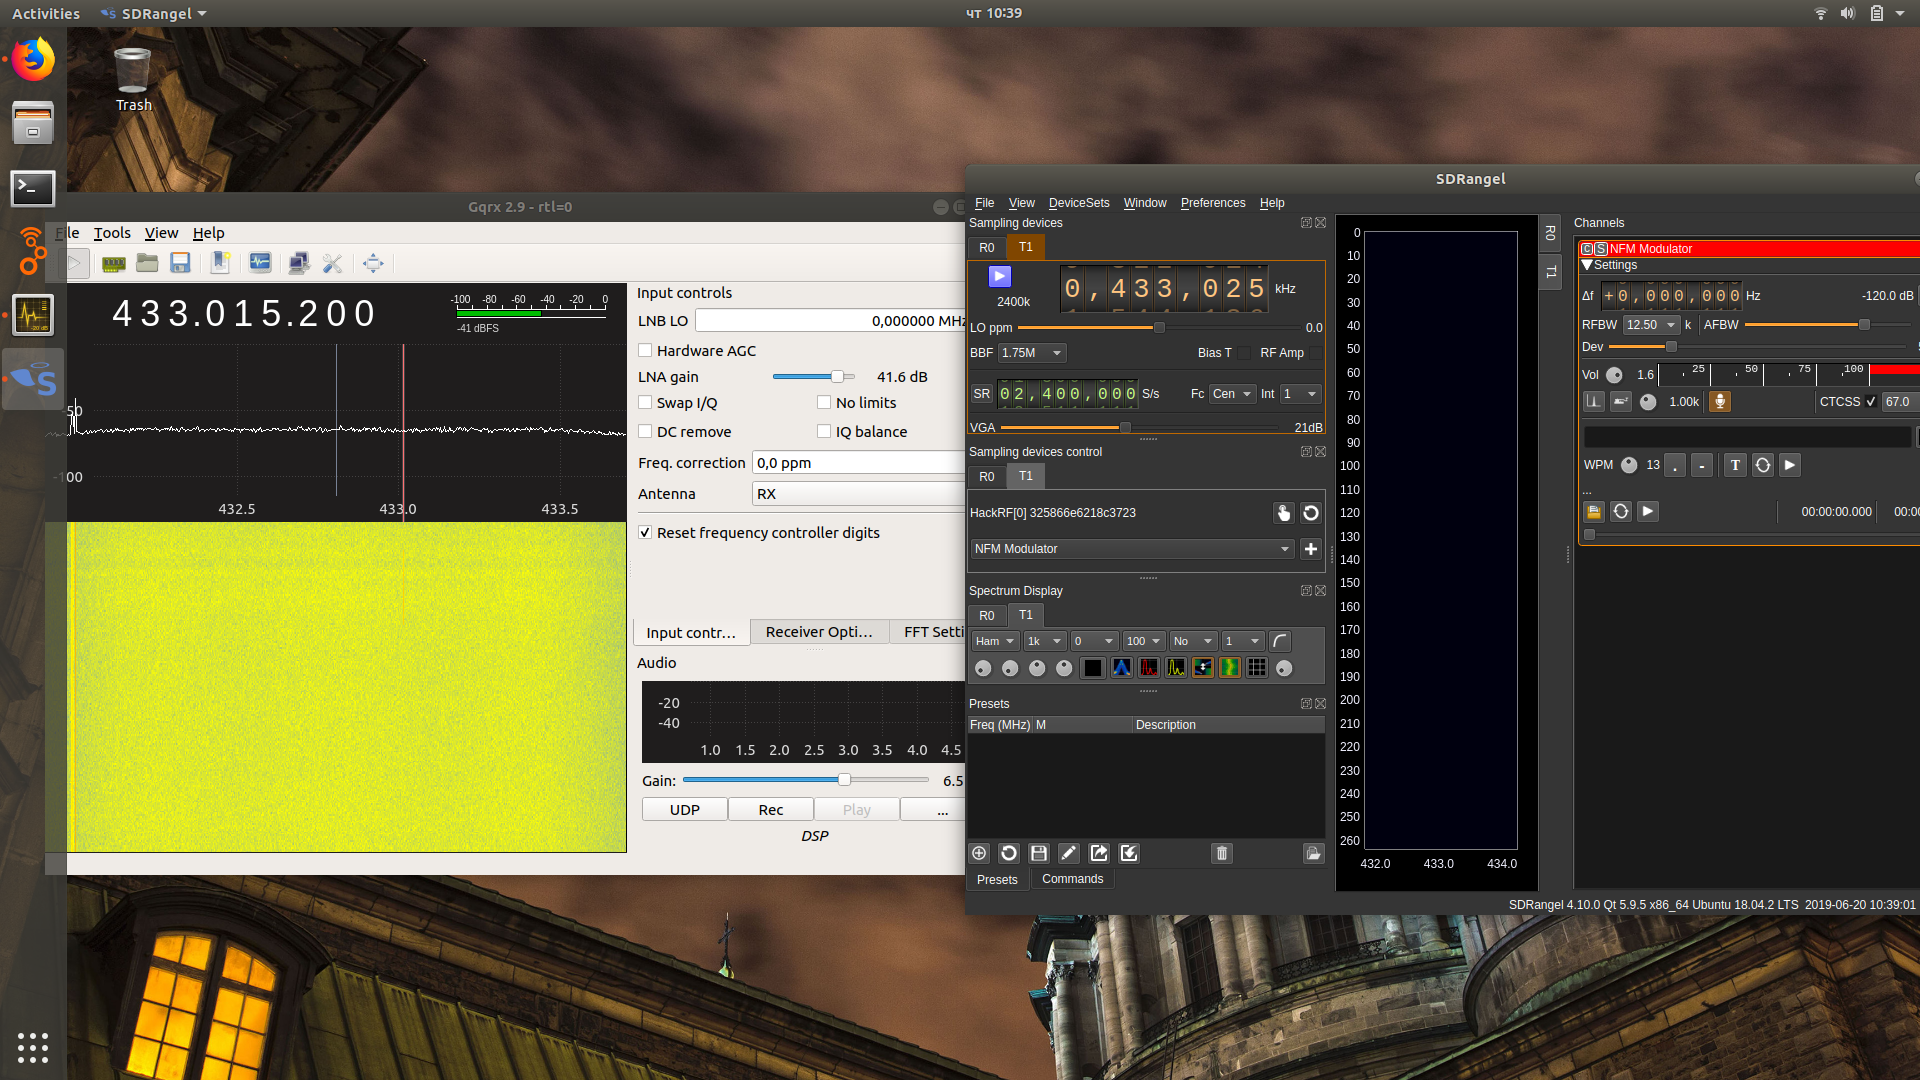The image size is (1920, 1080).
Task: Toggle the max hold spectrum trace icon
Action: pos(1149,667)
